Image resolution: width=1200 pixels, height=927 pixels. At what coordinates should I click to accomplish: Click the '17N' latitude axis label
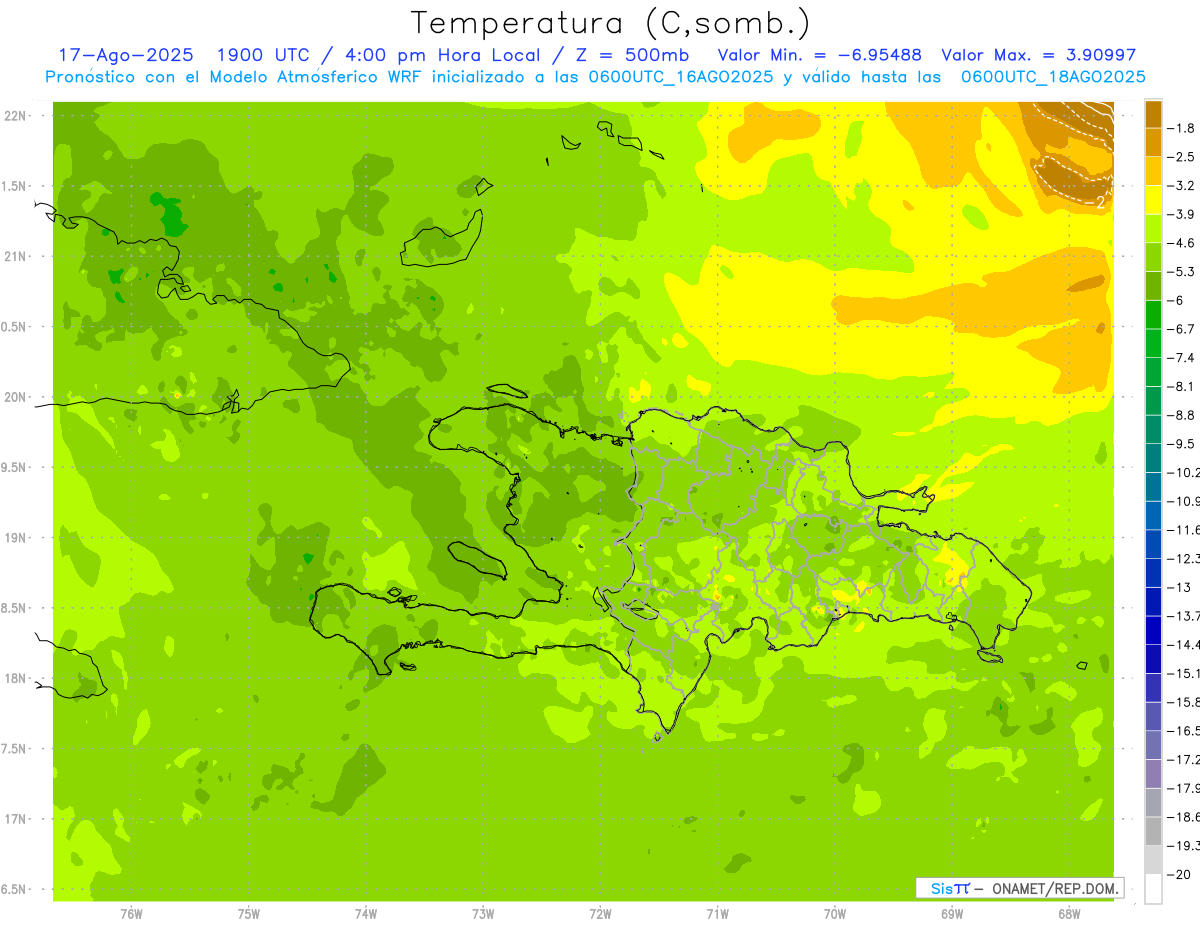[x=16, y=818]
